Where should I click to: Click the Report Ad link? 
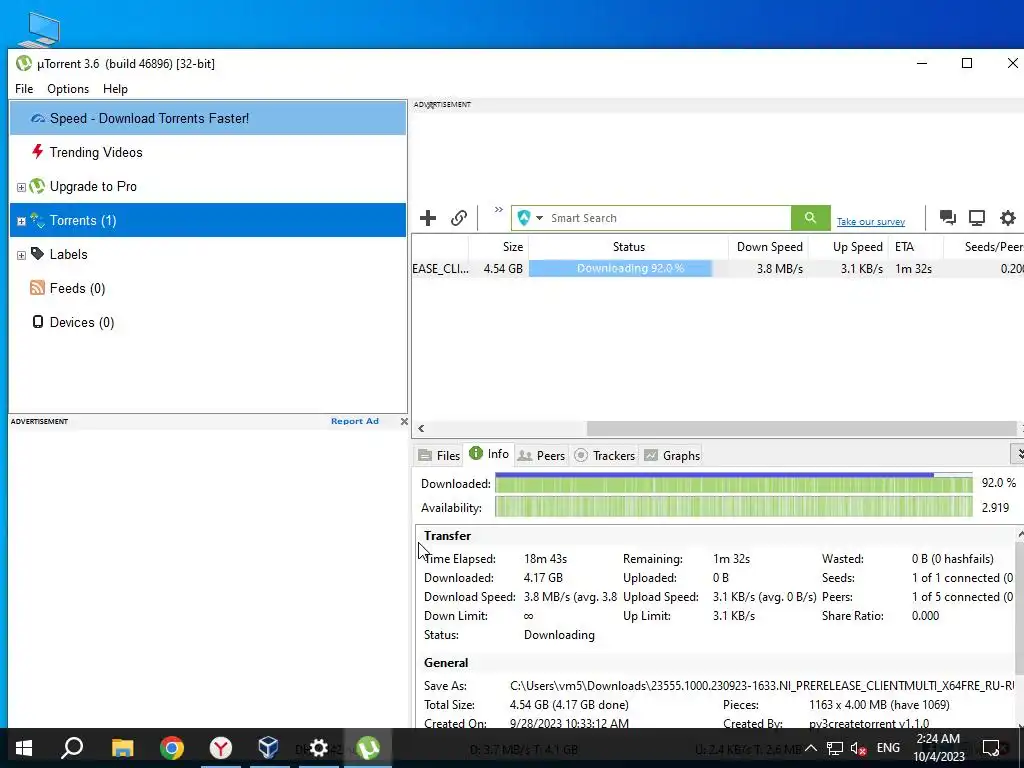[x=355, y=421]
